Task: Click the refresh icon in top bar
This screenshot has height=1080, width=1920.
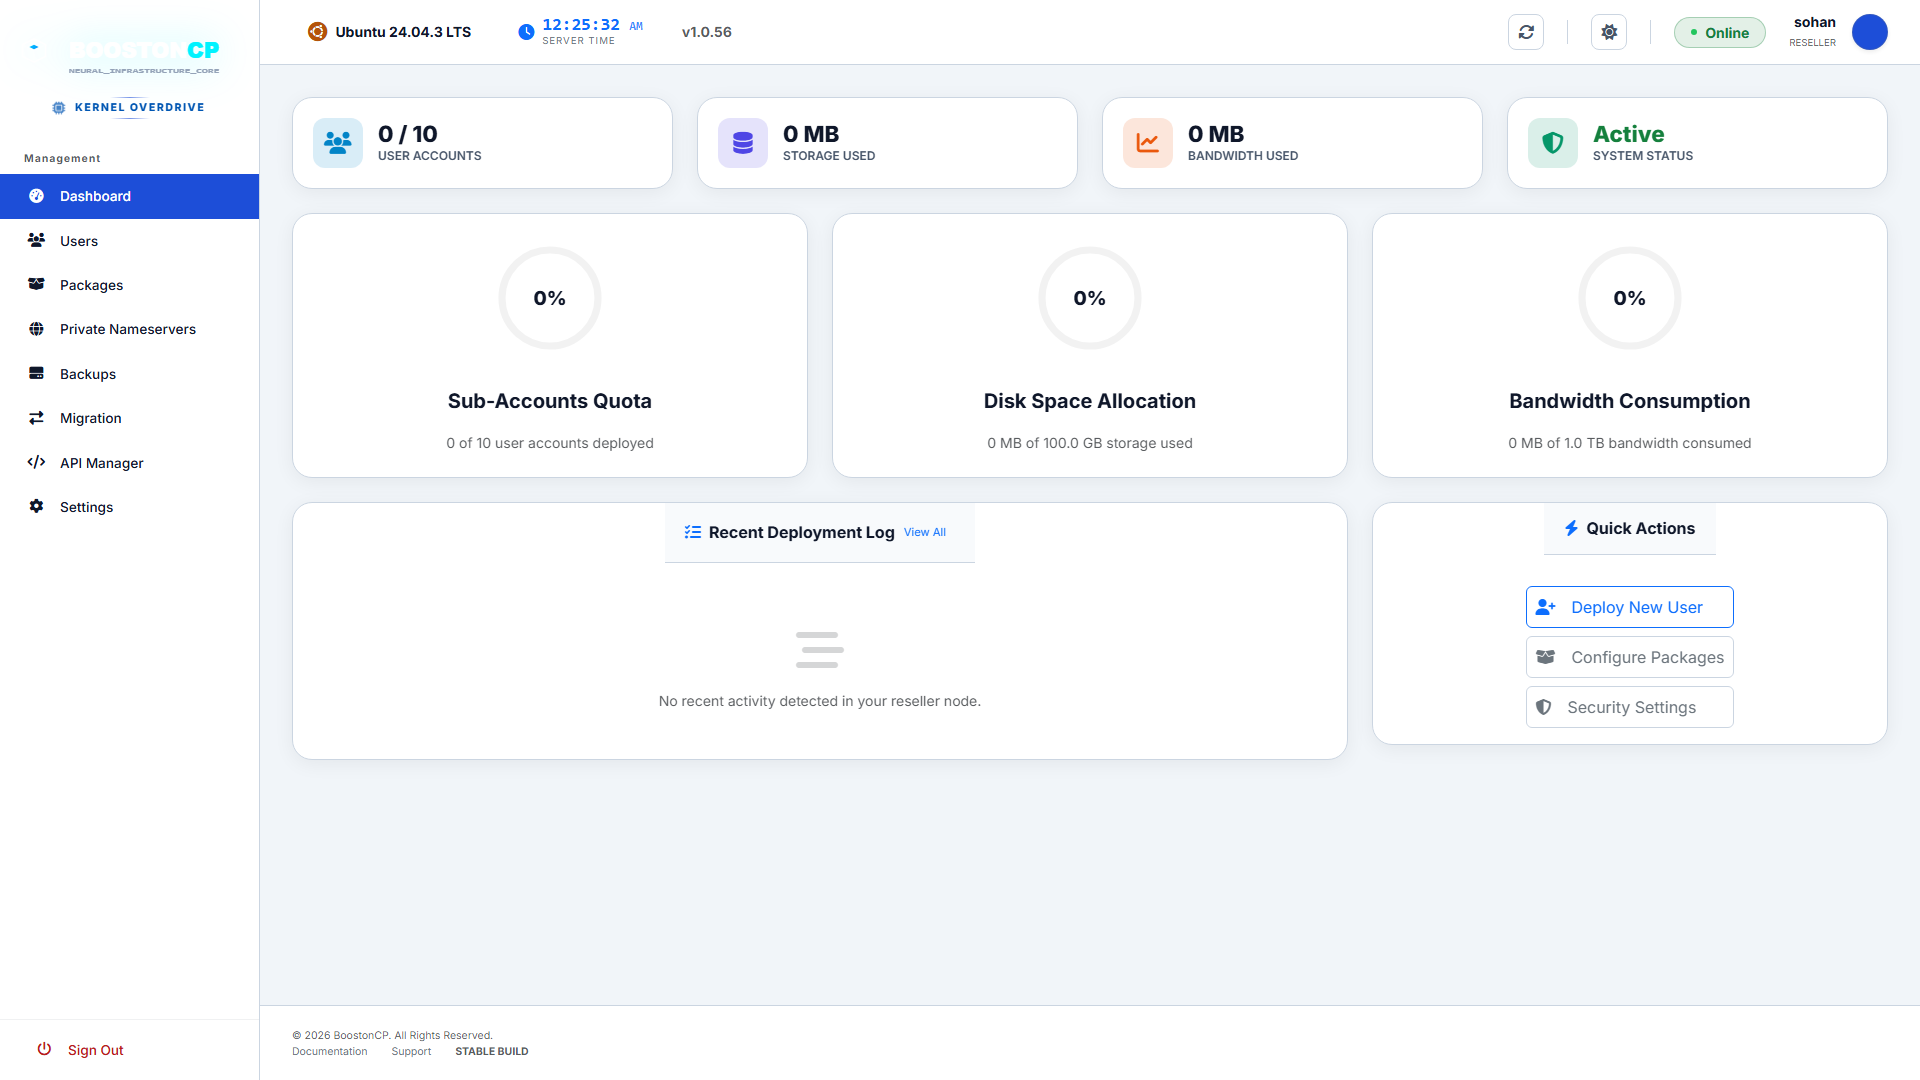Action: coord(1526,32)
